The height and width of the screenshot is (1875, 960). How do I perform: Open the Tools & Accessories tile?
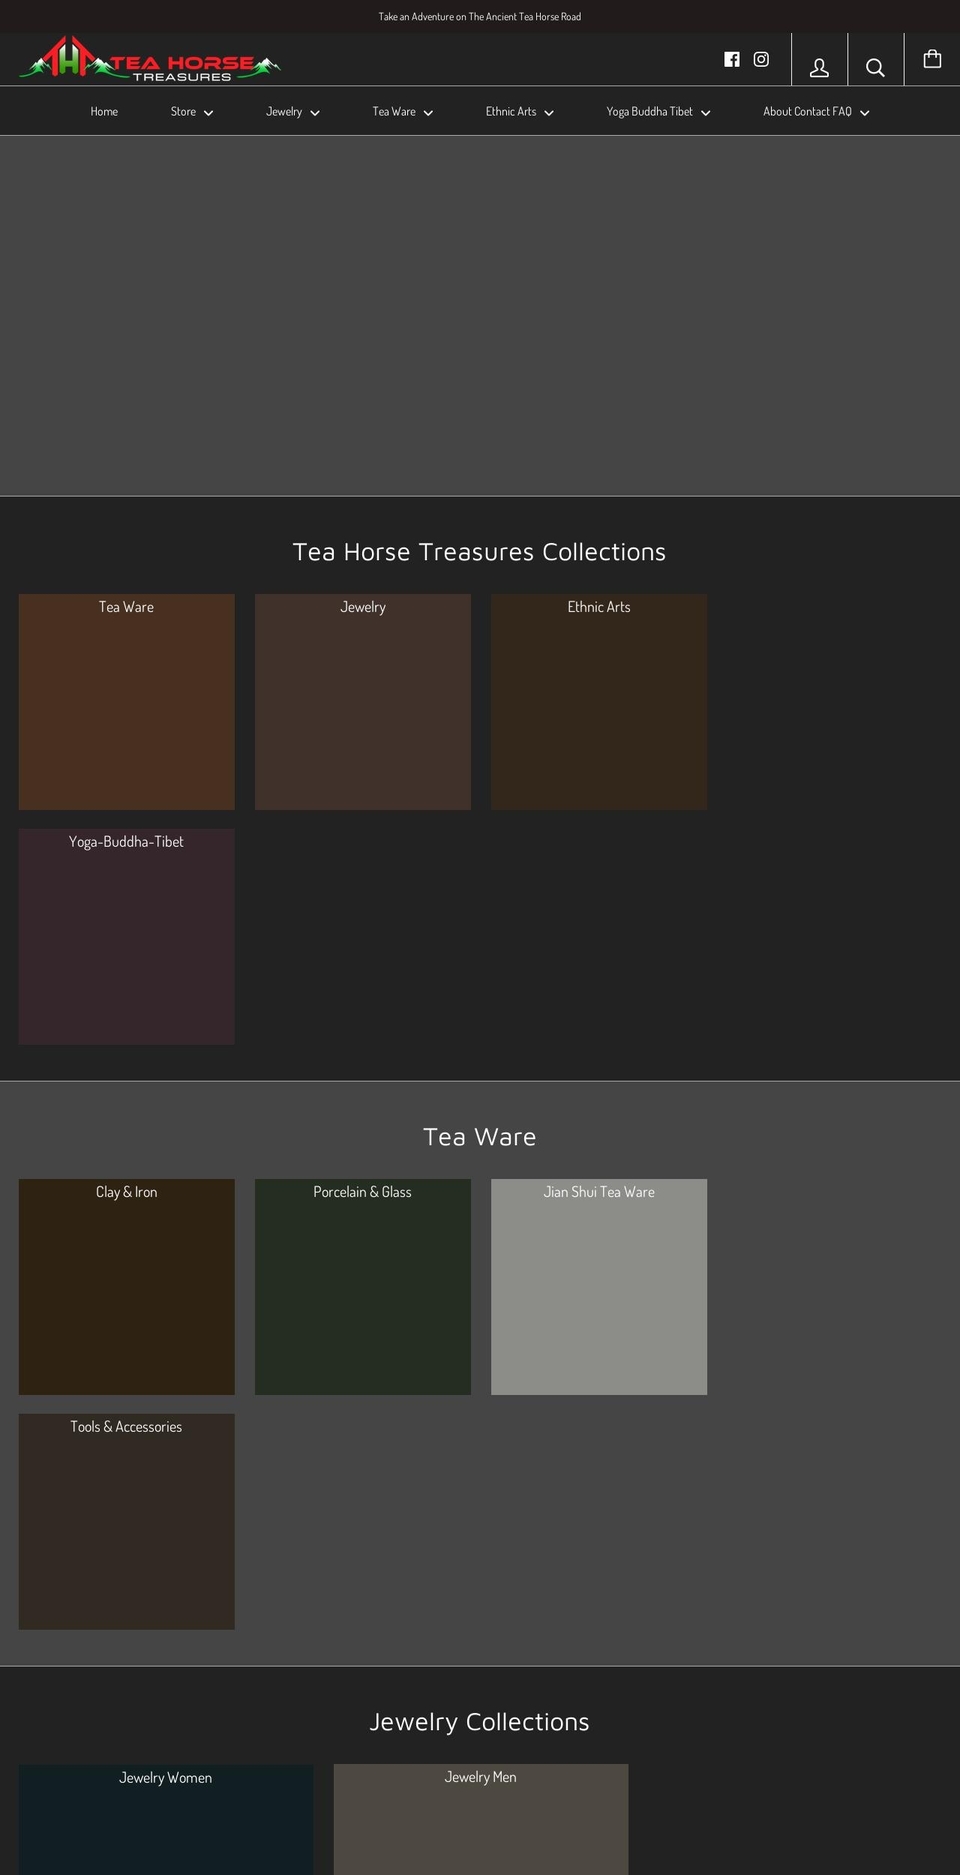126,1522
